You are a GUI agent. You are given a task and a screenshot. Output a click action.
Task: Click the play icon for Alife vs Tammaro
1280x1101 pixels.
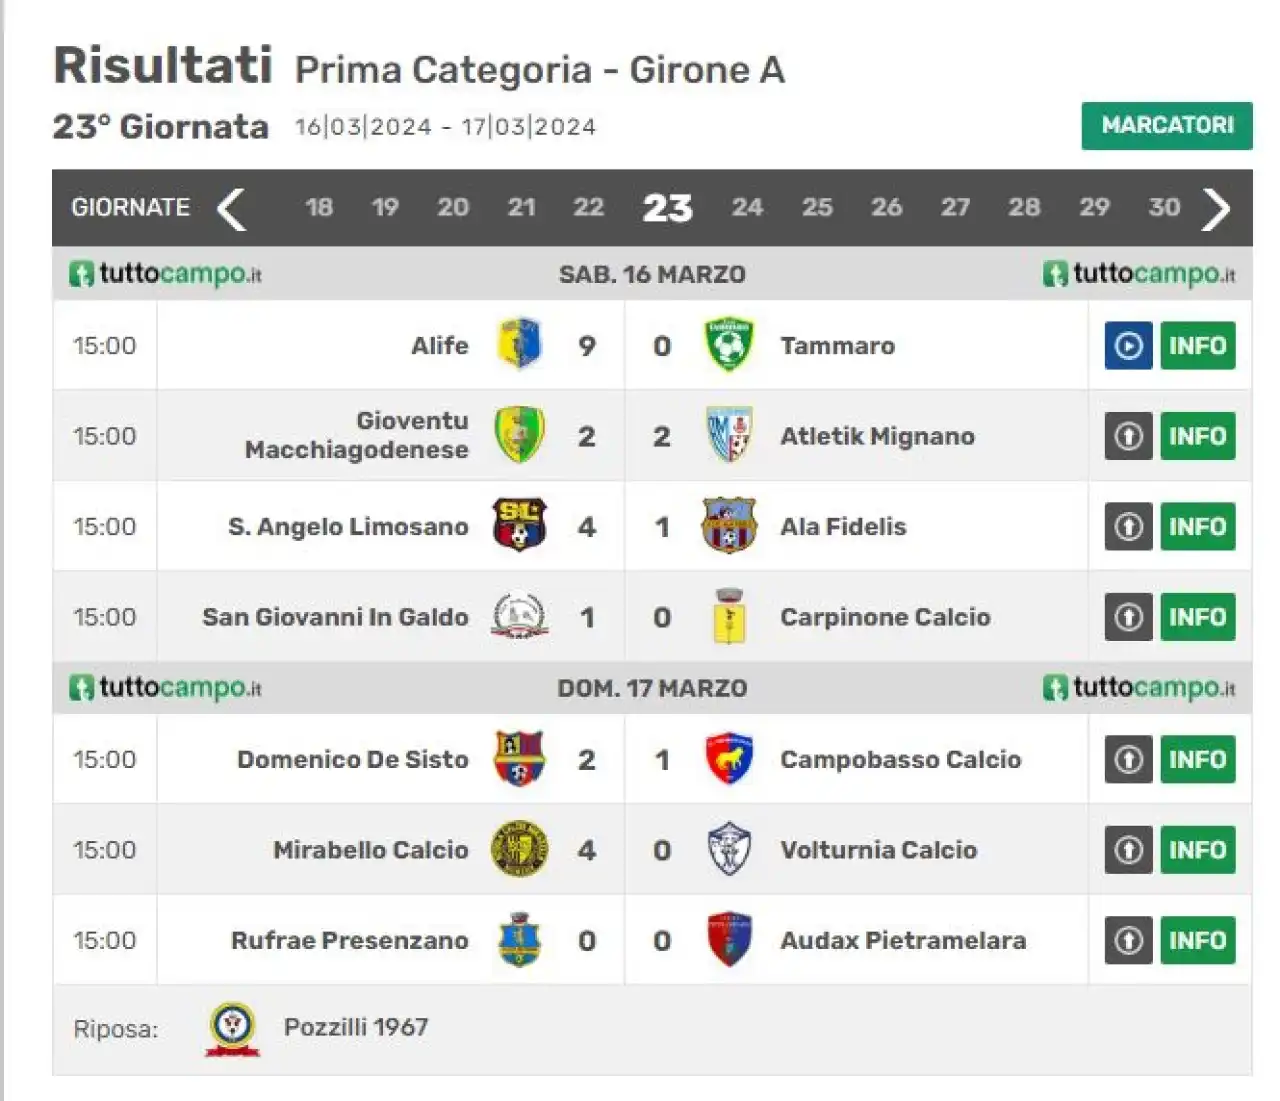click(x=1128, y=346)
